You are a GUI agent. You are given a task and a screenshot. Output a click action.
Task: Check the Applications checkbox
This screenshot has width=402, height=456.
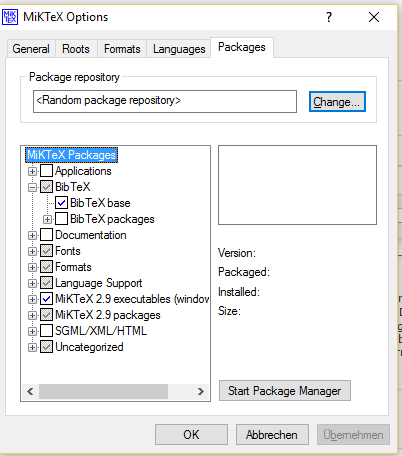[x=46, y=171]
